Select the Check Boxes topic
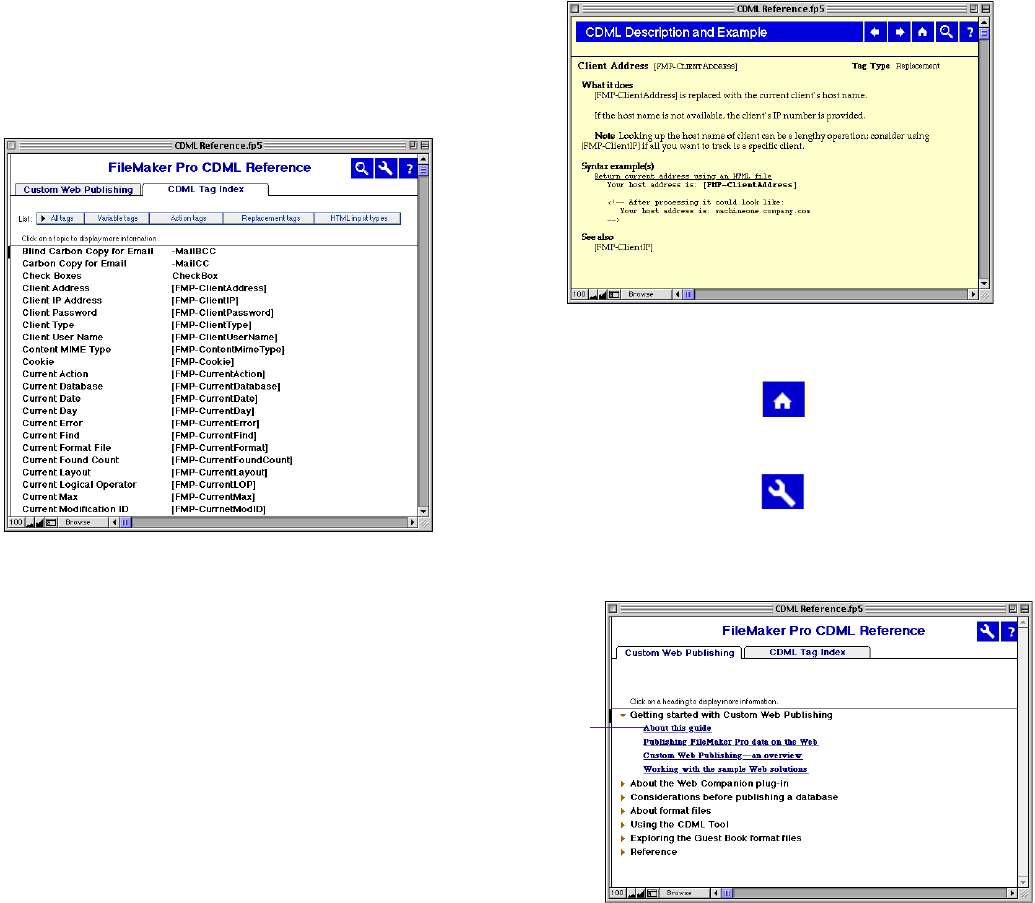This screenshot has width=1035, height=903. [51, 276]
